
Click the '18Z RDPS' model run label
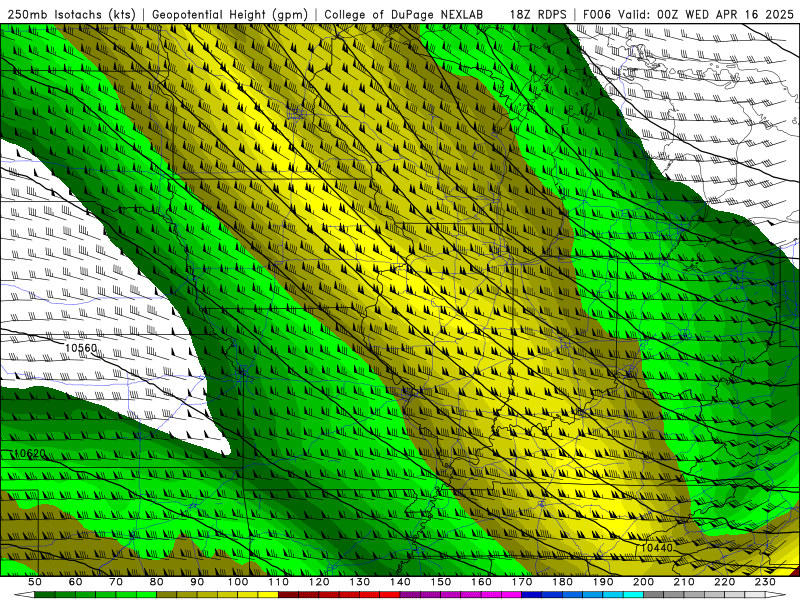pyautogui.click(x=538, y=14)
